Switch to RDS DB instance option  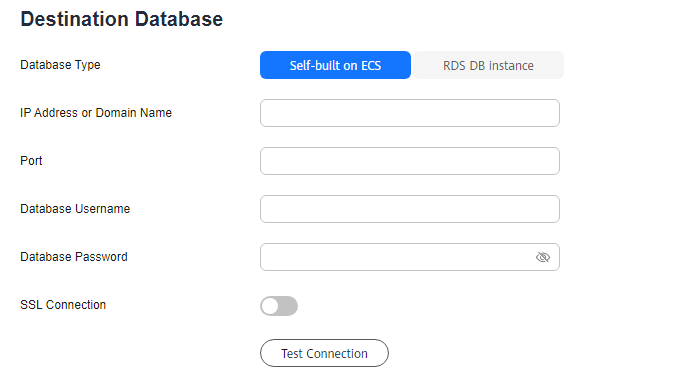tap(488, 65)
